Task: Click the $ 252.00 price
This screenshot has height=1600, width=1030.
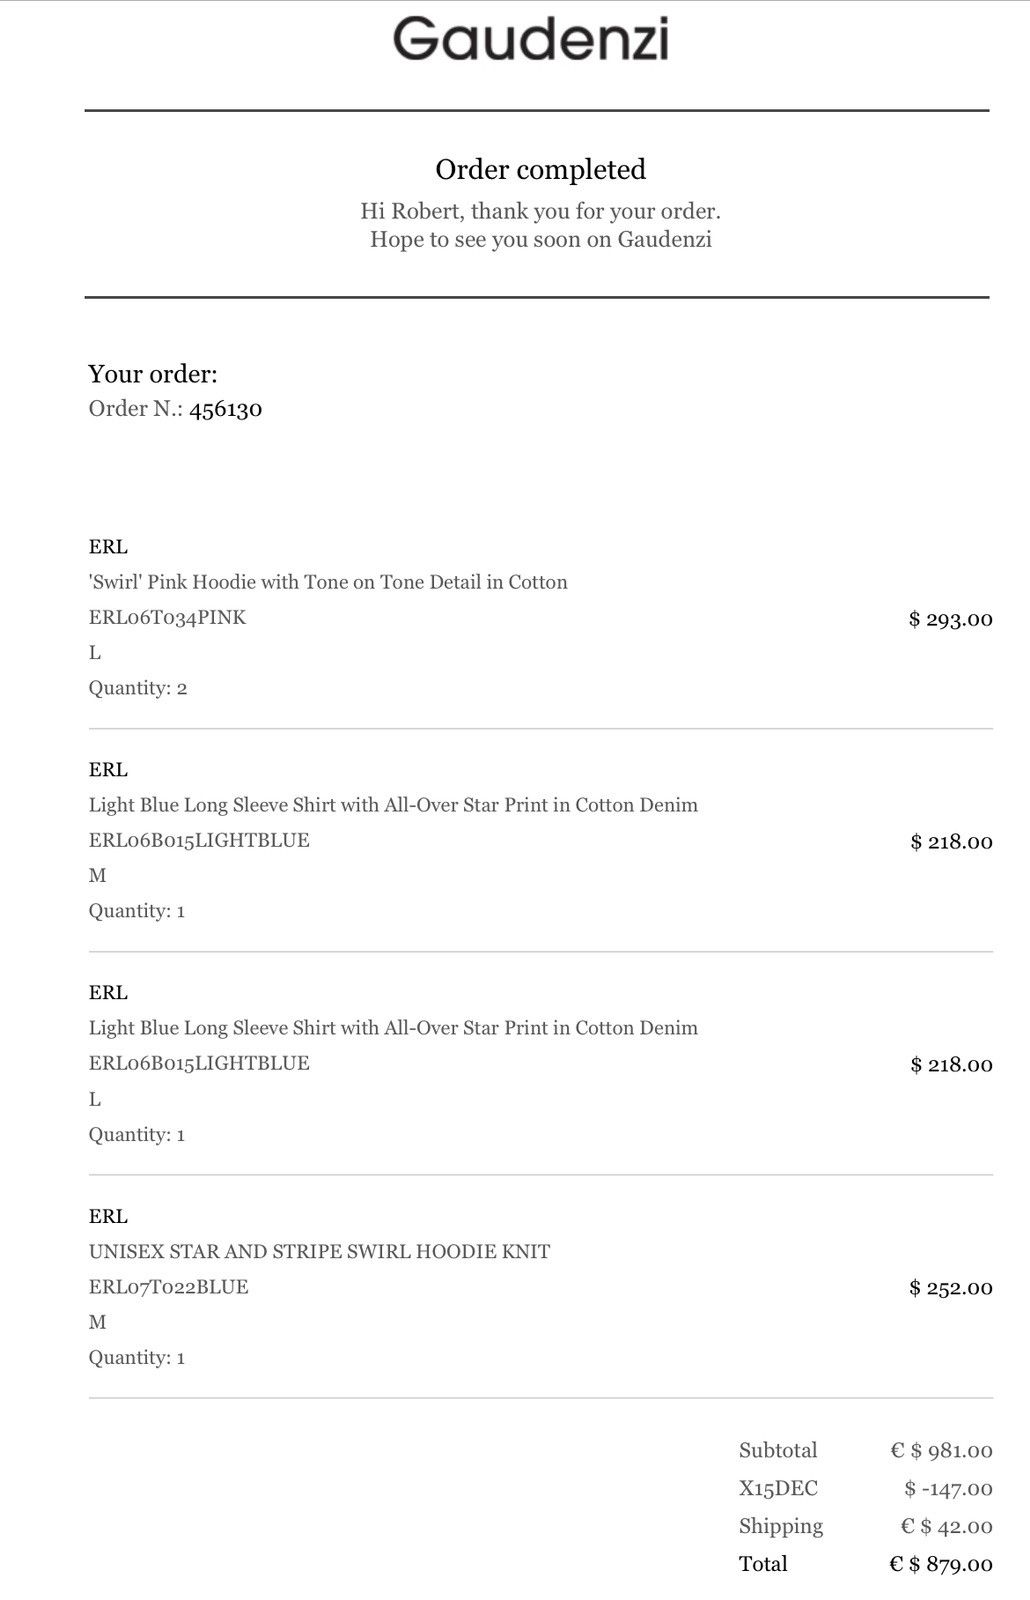Action: [x=950, y=1288]
